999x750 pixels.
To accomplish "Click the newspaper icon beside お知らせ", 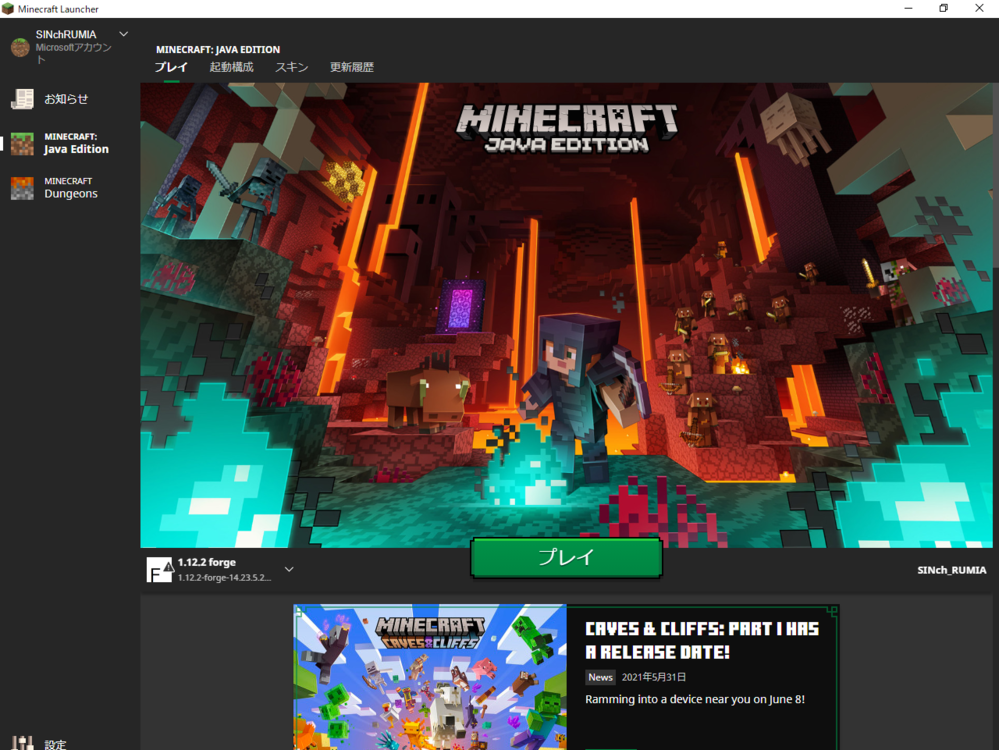I will [22, 99].
